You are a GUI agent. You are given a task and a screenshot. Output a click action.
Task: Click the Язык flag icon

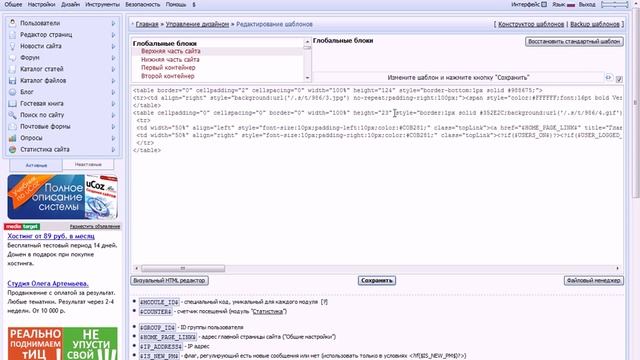tap(571, 5)
